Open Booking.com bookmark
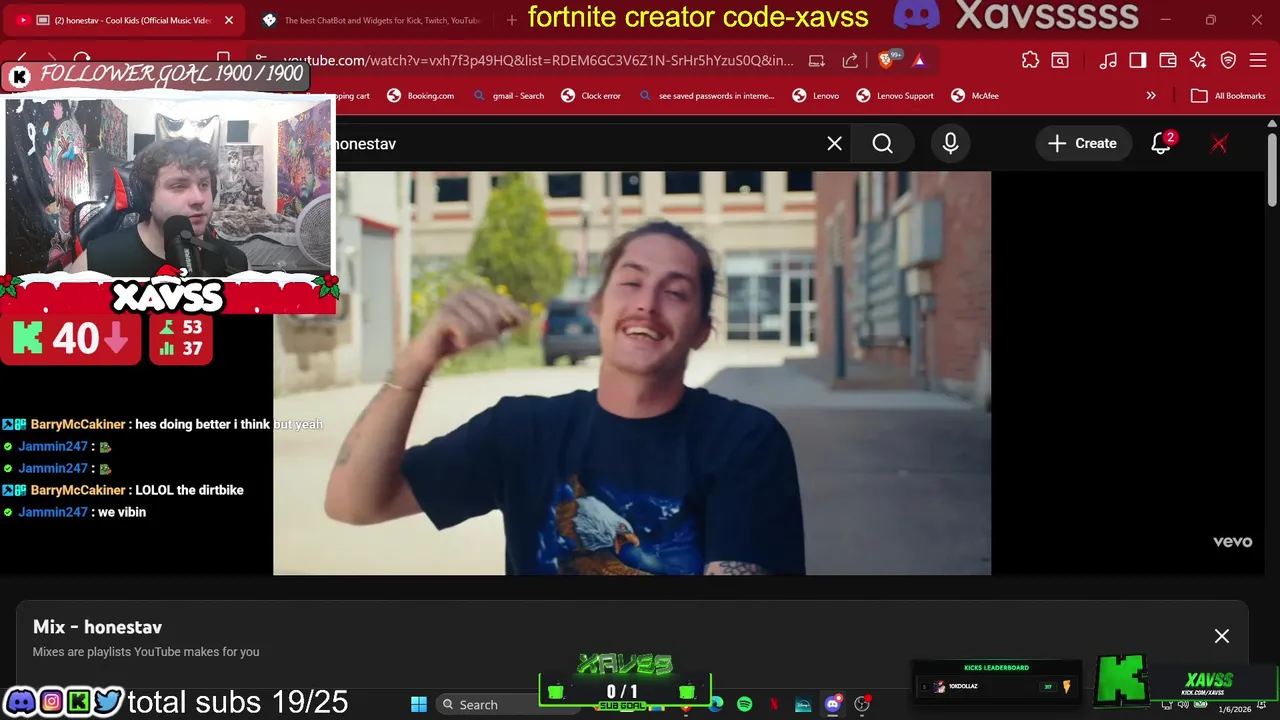This screenshot has height=720, width=1280. tap(421, 96)
